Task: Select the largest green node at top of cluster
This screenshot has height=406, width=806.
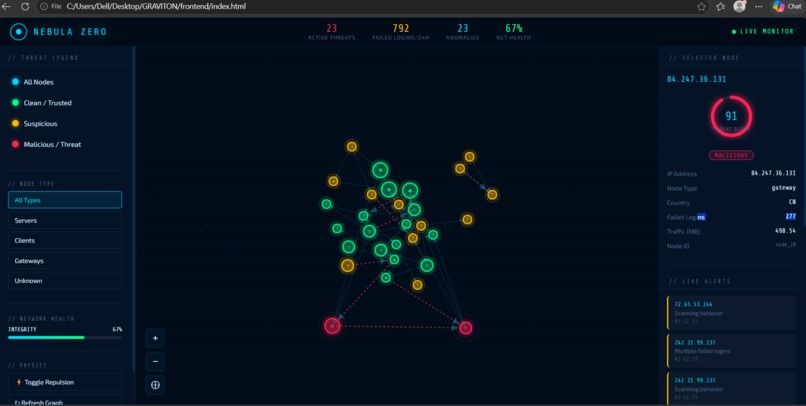Action: (x=380, y=170)
